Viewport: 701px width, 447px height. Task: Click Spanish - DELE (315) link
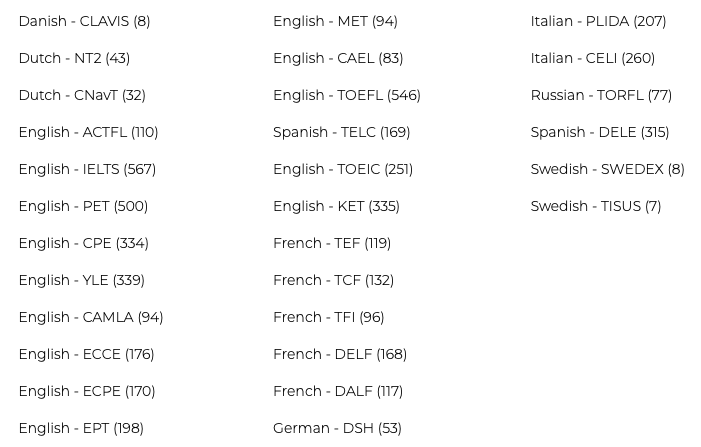(599, 133)
